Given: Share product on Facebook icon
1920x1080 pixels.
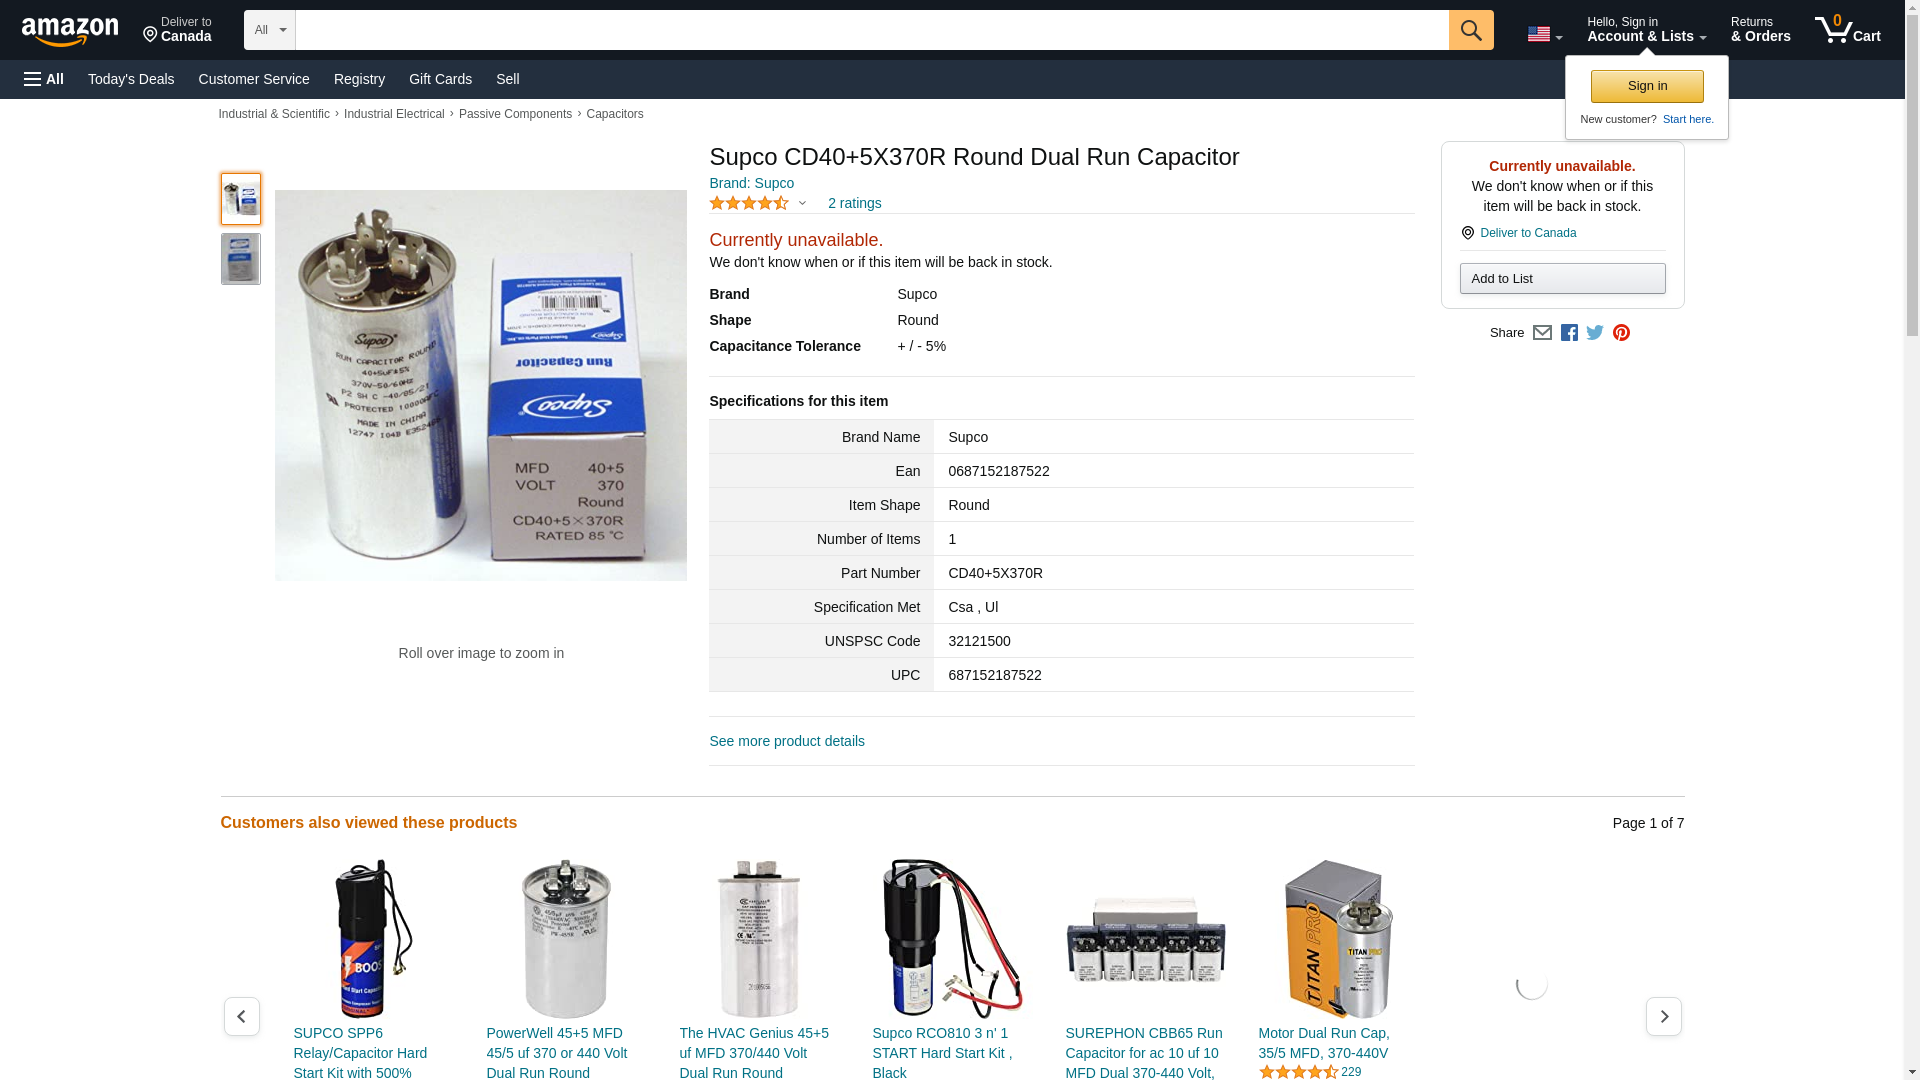Looking at the screenshot, I should [x=1569, y=333].
